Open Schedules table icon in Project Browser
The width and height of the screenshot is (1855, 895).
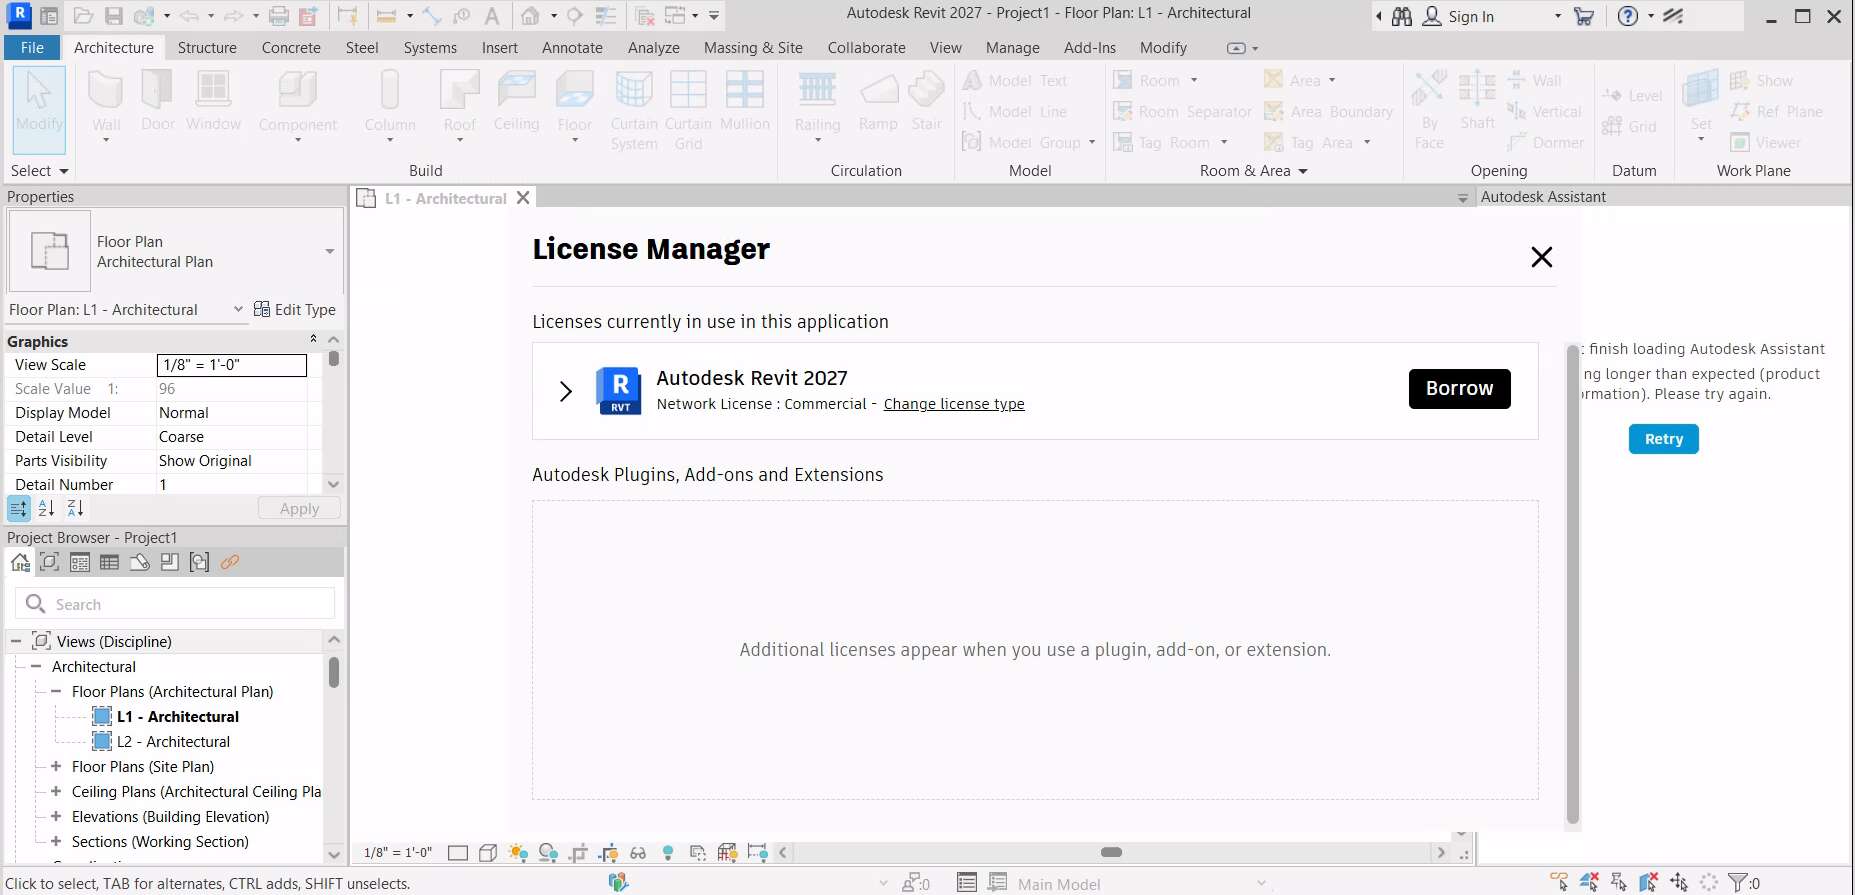click(x=110, y=562)
